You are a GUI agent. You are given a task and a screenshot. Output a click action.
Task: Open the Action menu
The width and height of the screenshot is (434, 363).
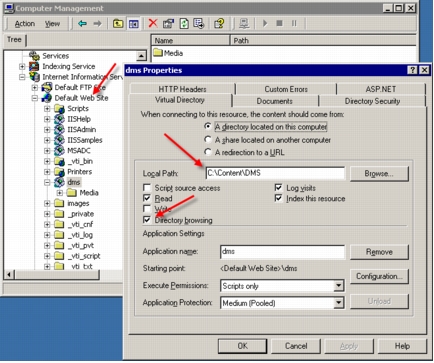click(25, 24)
